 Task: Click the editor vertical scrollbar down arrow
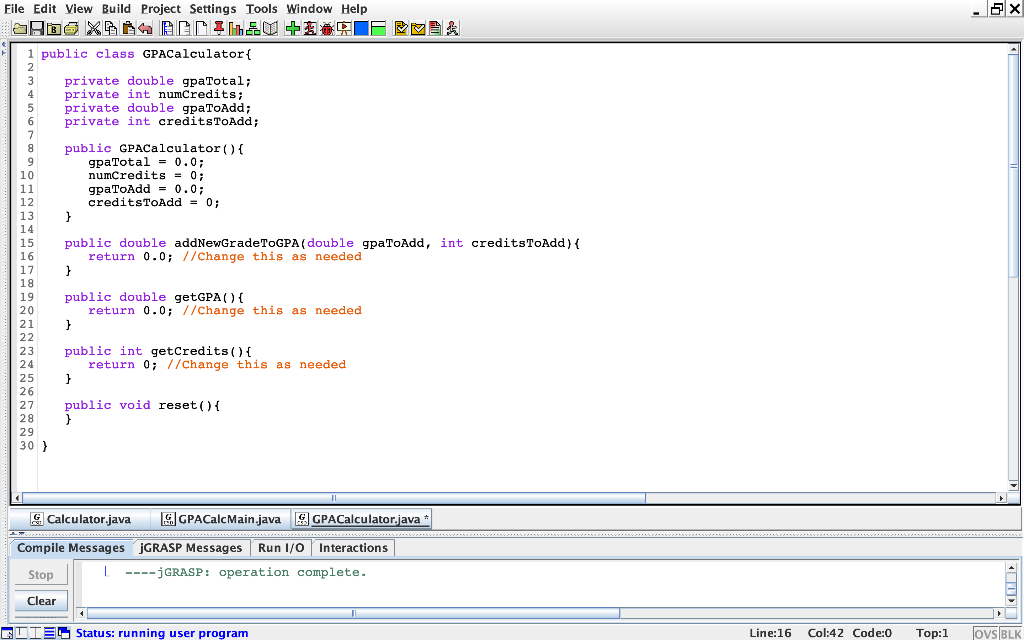pyautogui.click(x=1013, y=485)
